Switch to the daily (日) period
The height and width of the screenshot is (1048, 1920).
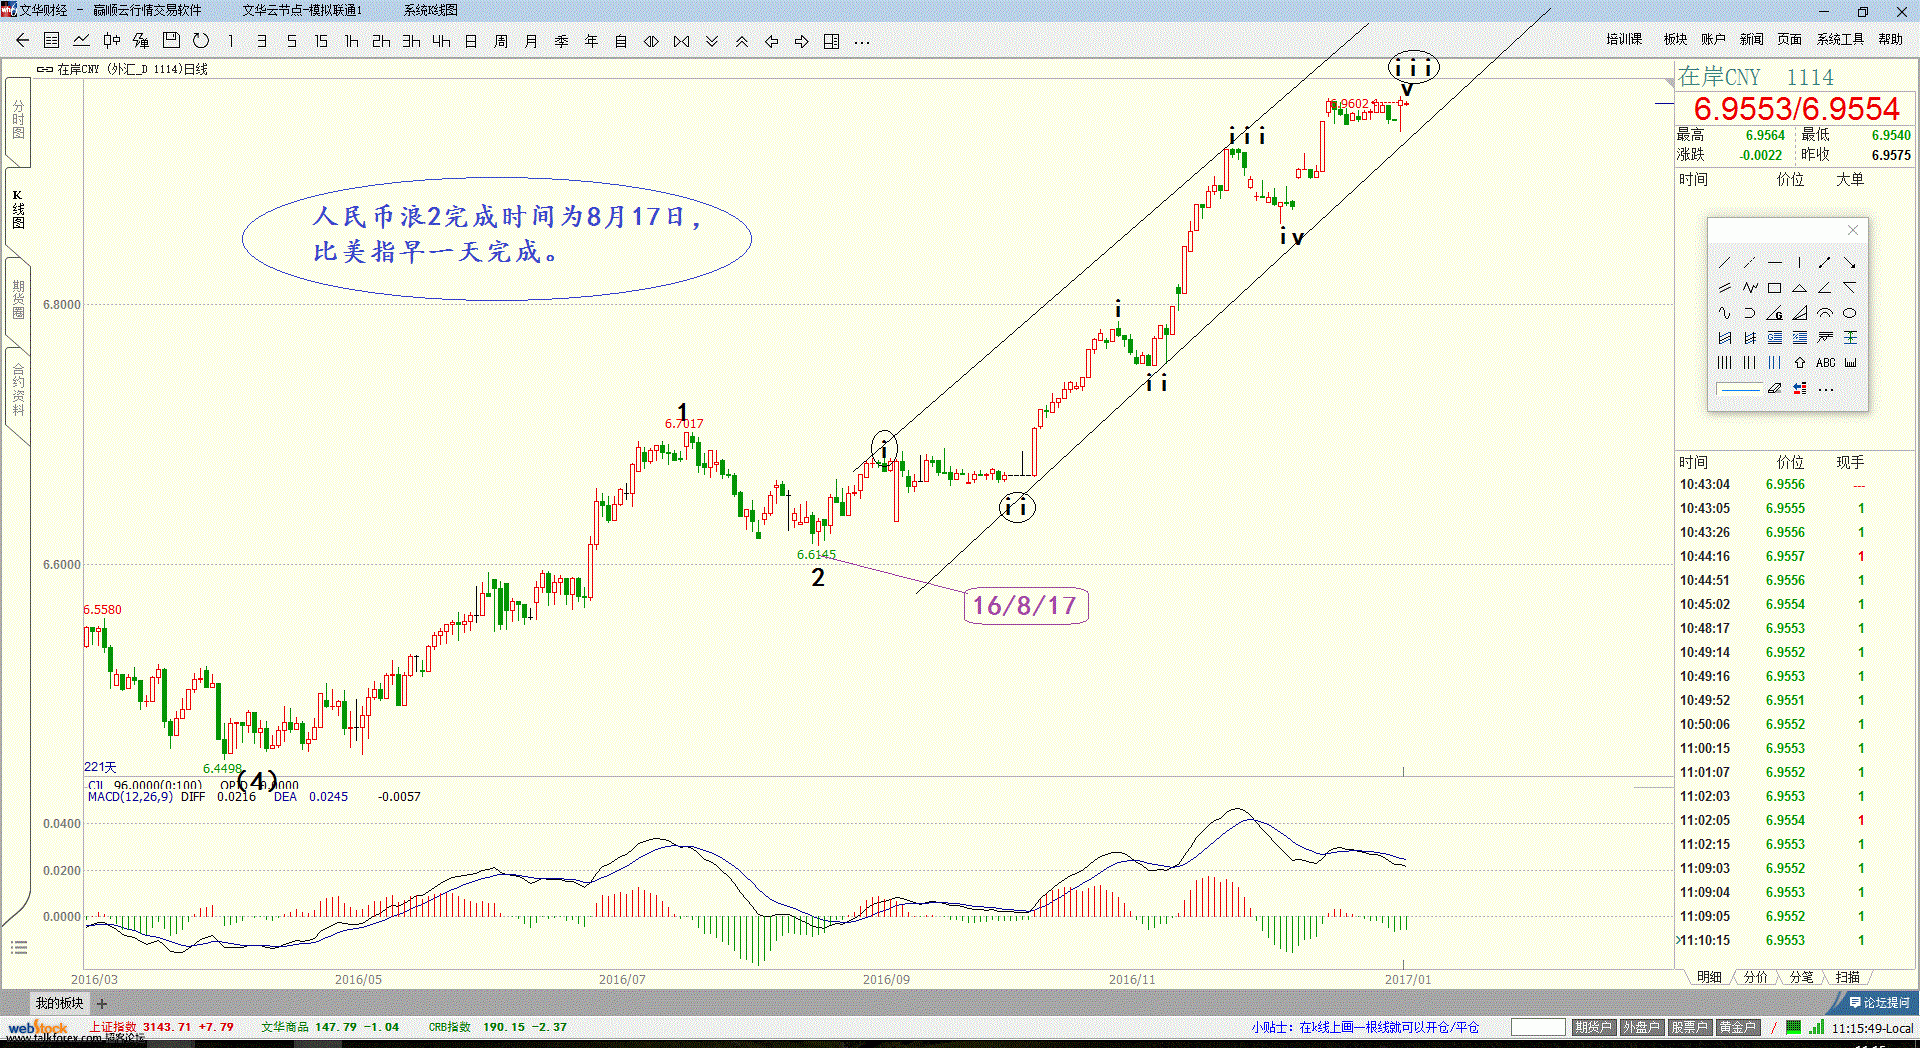tap(471, 41)
